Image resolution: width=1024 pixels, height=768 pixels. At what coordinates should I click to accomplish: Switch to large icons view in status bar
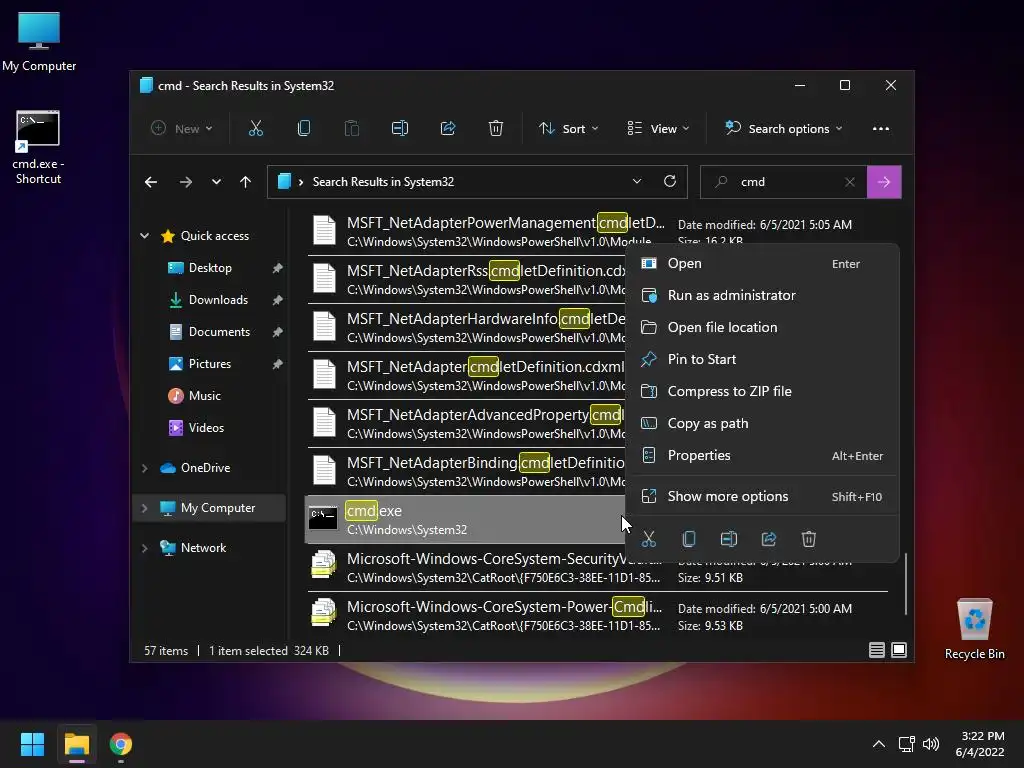click(899, 650)
